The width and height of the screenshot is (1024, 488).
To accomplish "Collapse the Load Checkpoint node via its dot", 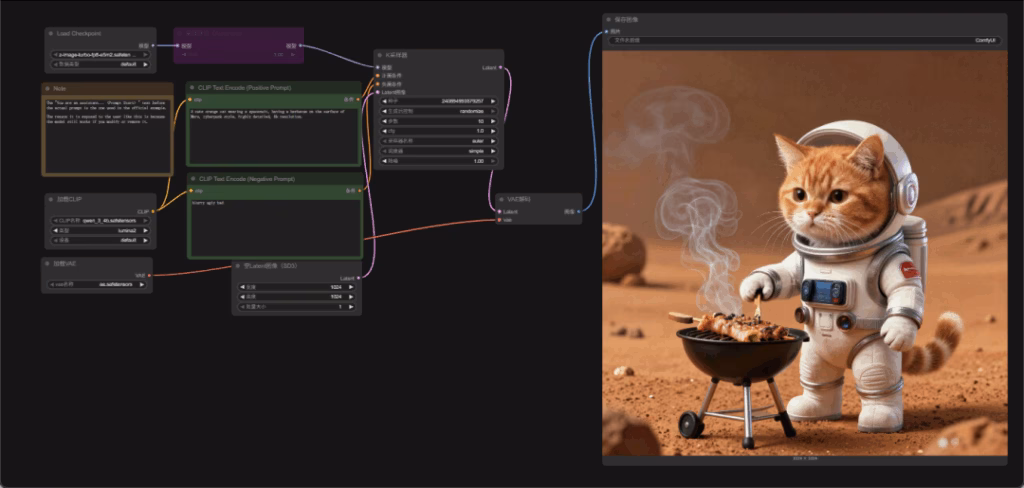I will pyautogui.click(x=51, y=33).
